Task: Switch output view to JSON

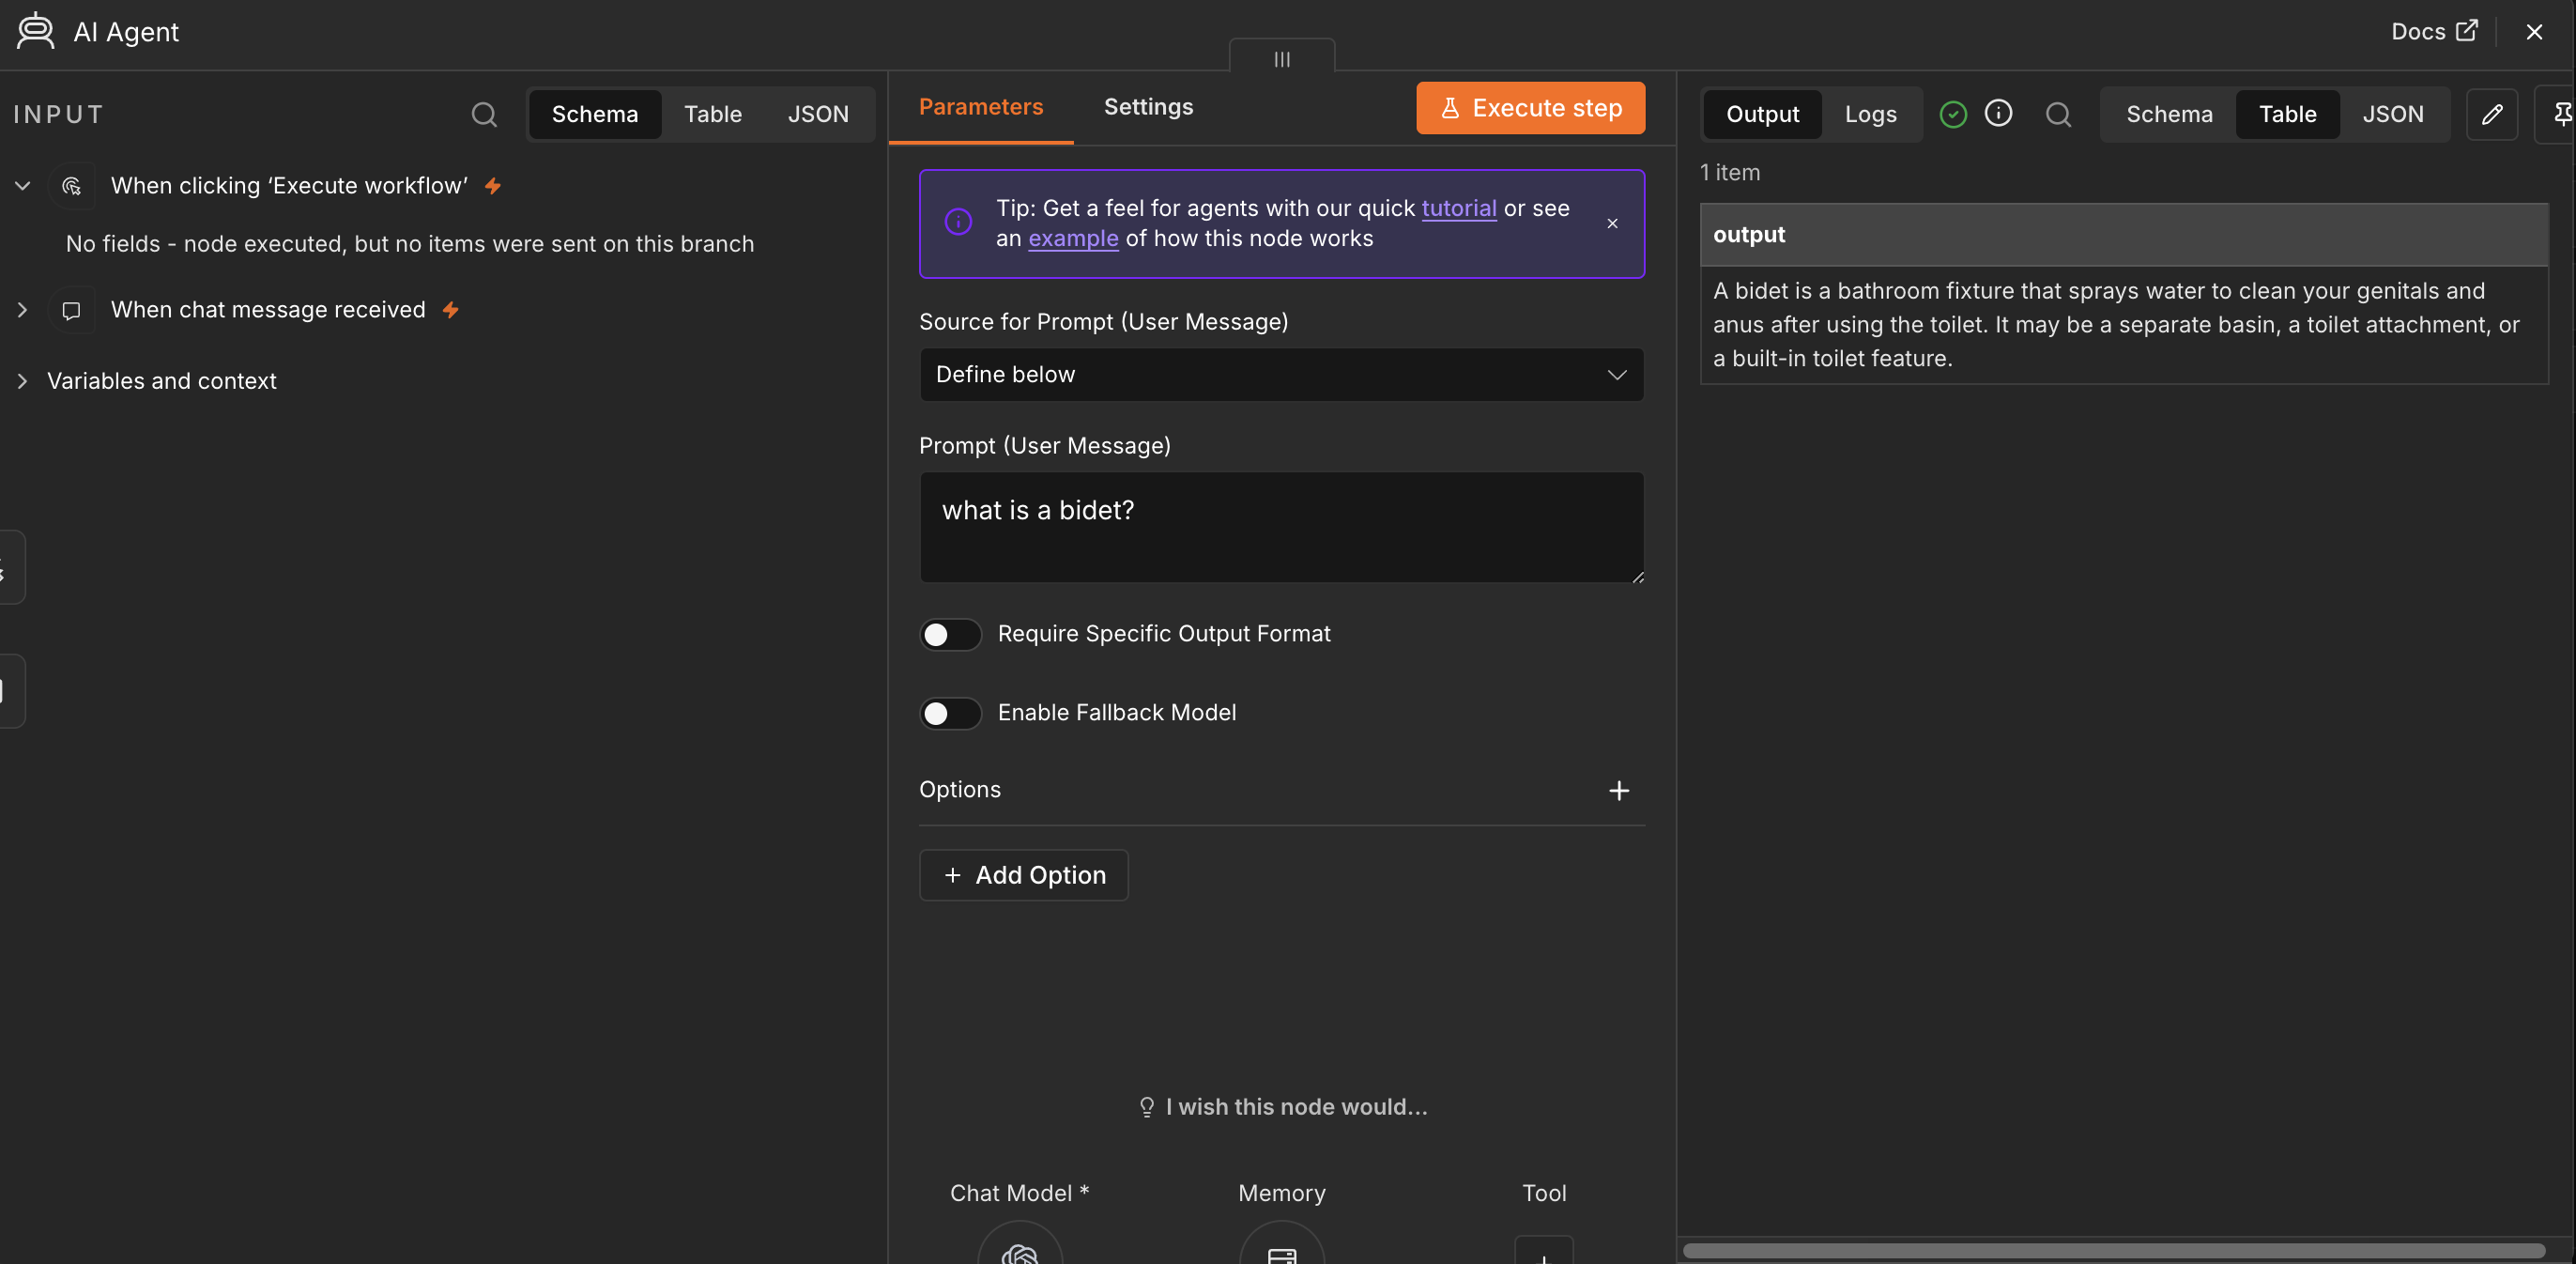Action: 2392,114
